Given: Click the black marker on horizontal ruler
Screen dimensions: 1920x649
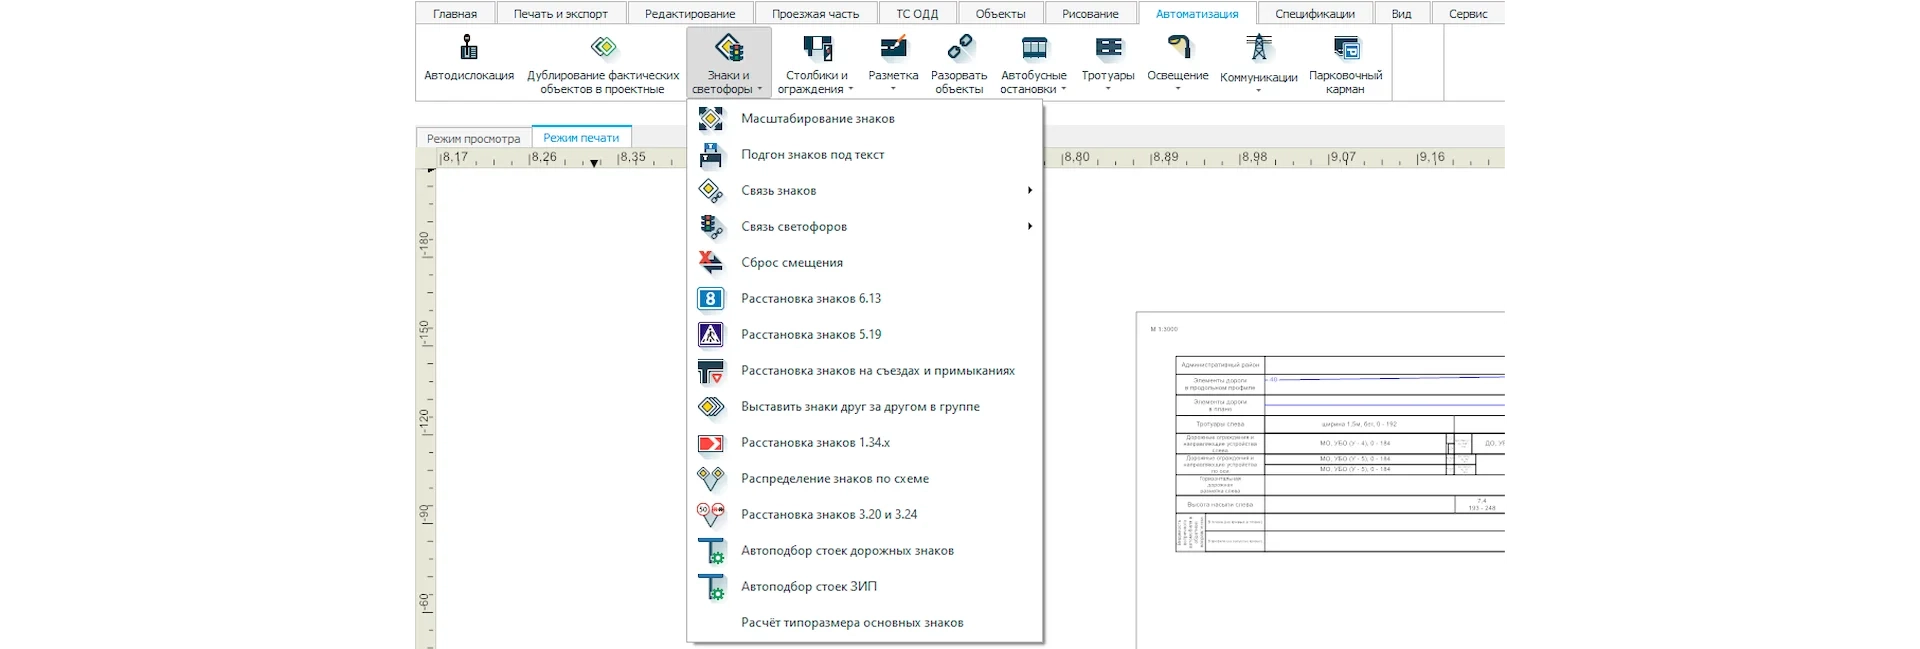Looking at the screenshot, I should click(594, 163).
